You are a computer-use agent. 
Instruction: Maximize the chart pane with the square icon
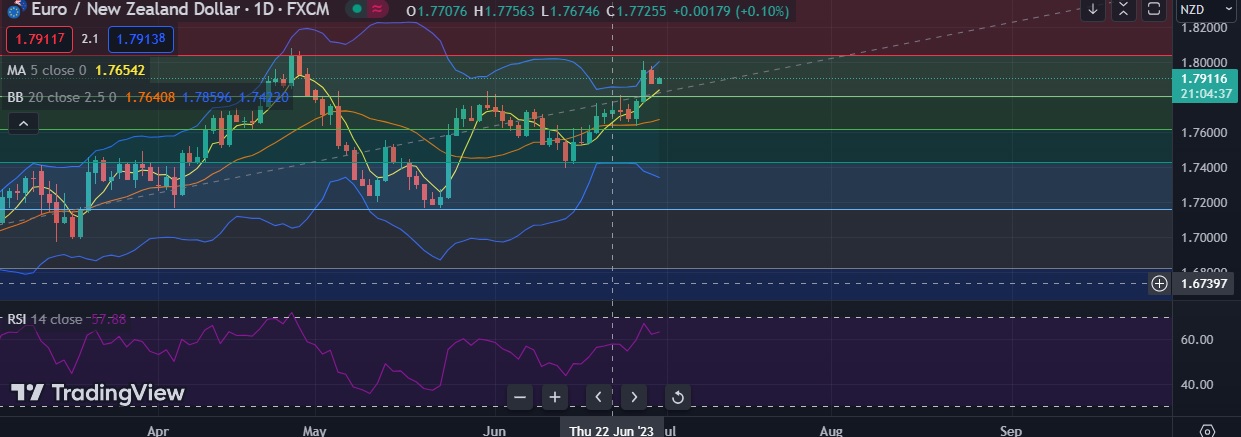[x=1154, y=10]
